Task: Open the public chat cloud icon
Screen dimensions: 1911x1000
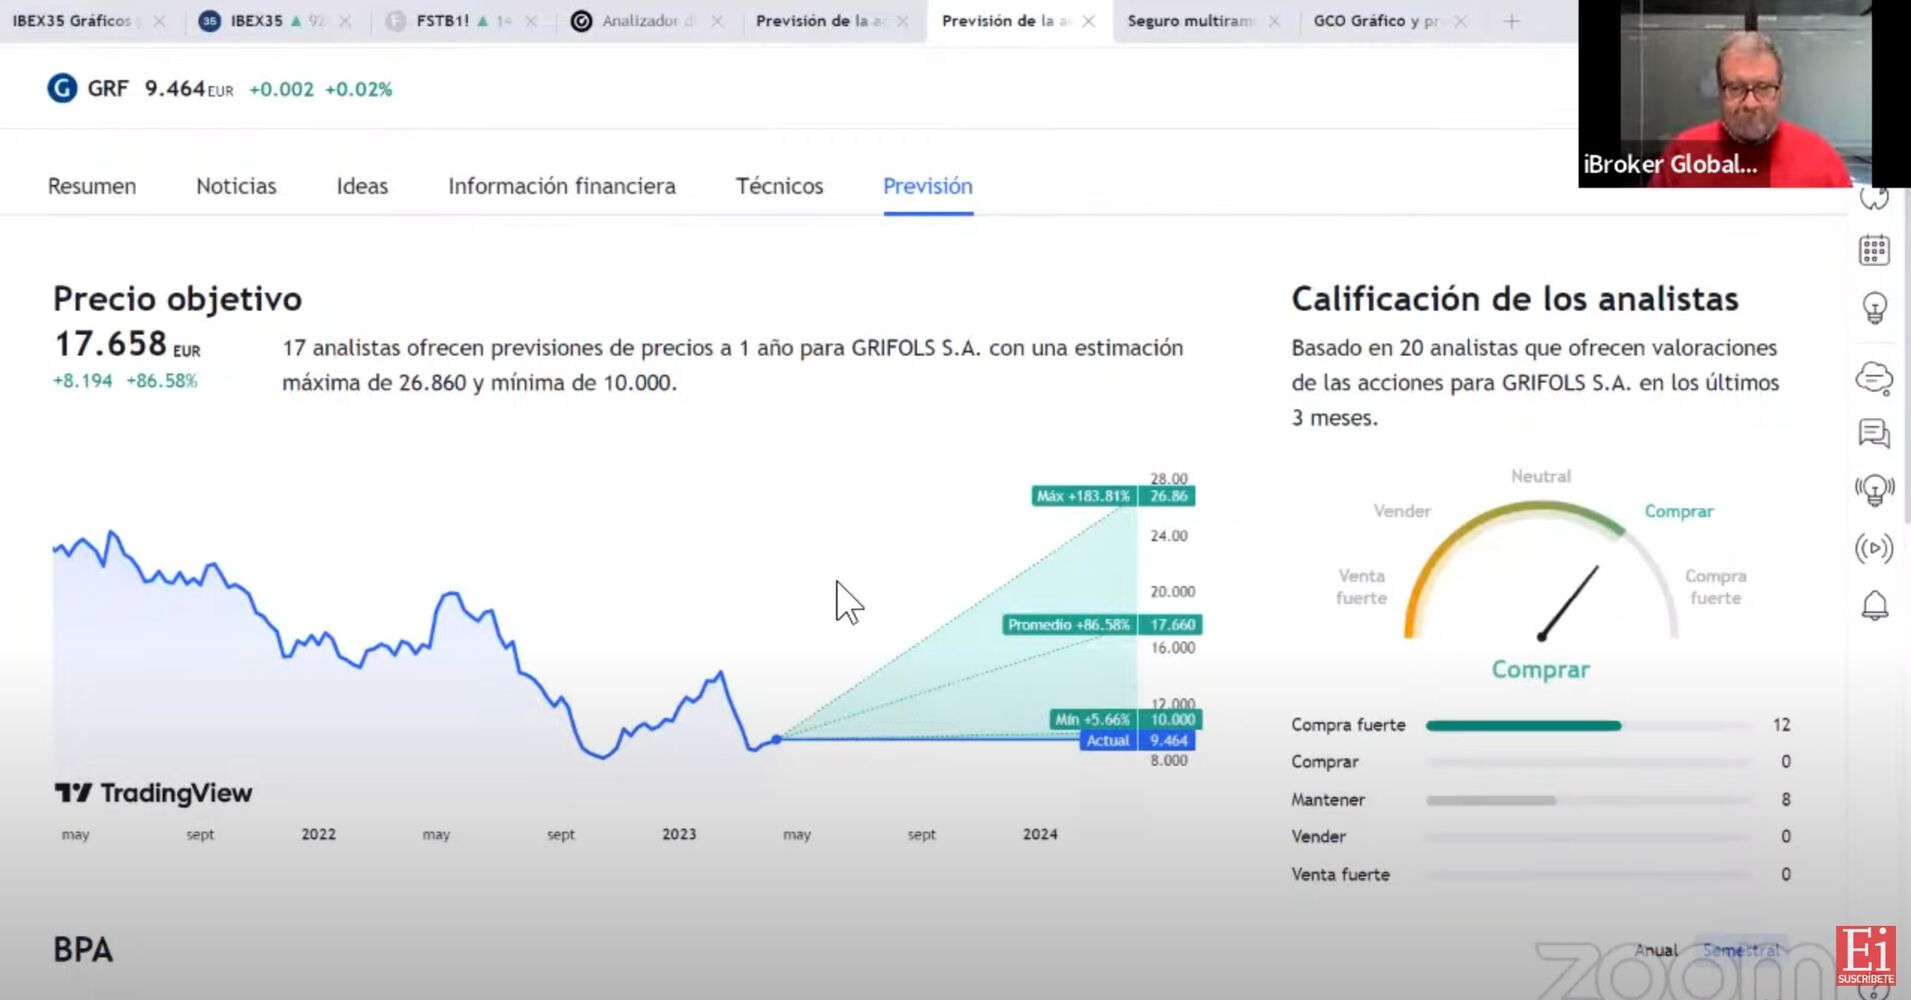Action: pos(1874,379)
